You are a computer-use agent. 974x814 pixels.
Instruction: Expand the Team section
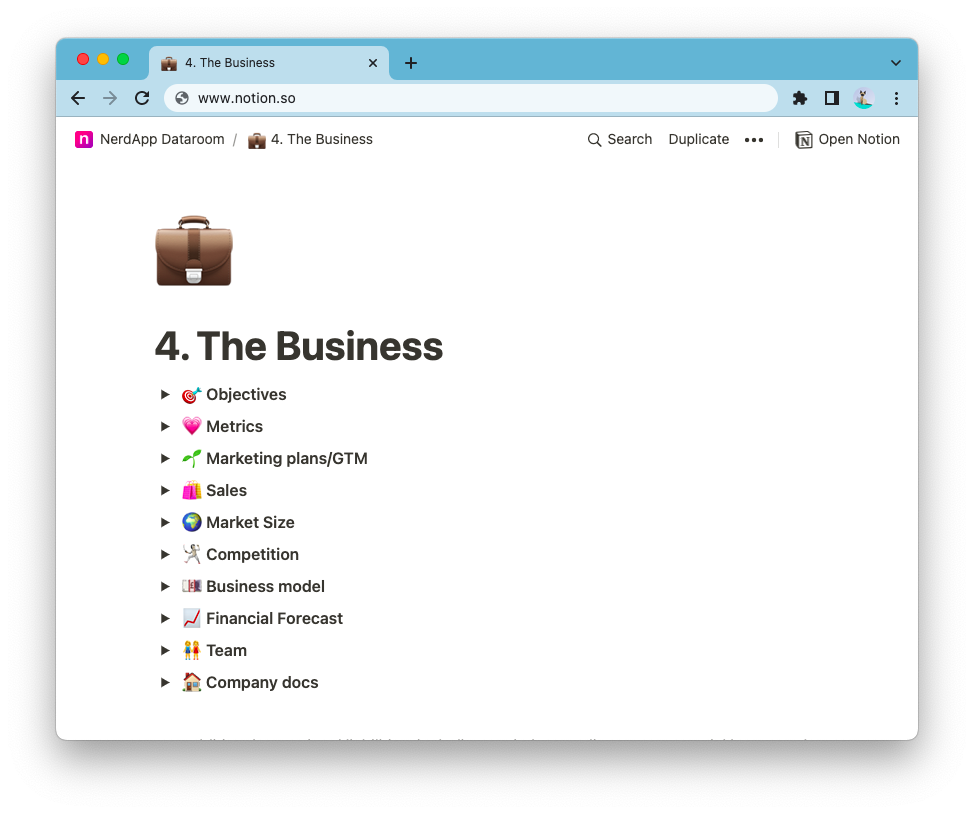165,650
